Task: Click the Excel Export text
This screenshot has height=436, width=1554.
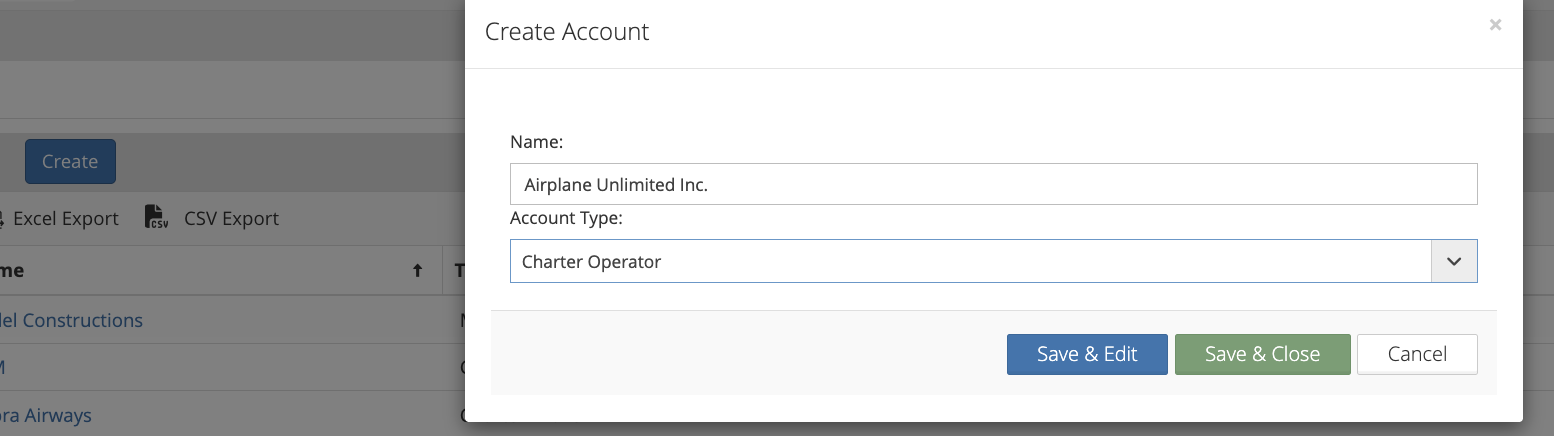Action: [x=65, y=218]
